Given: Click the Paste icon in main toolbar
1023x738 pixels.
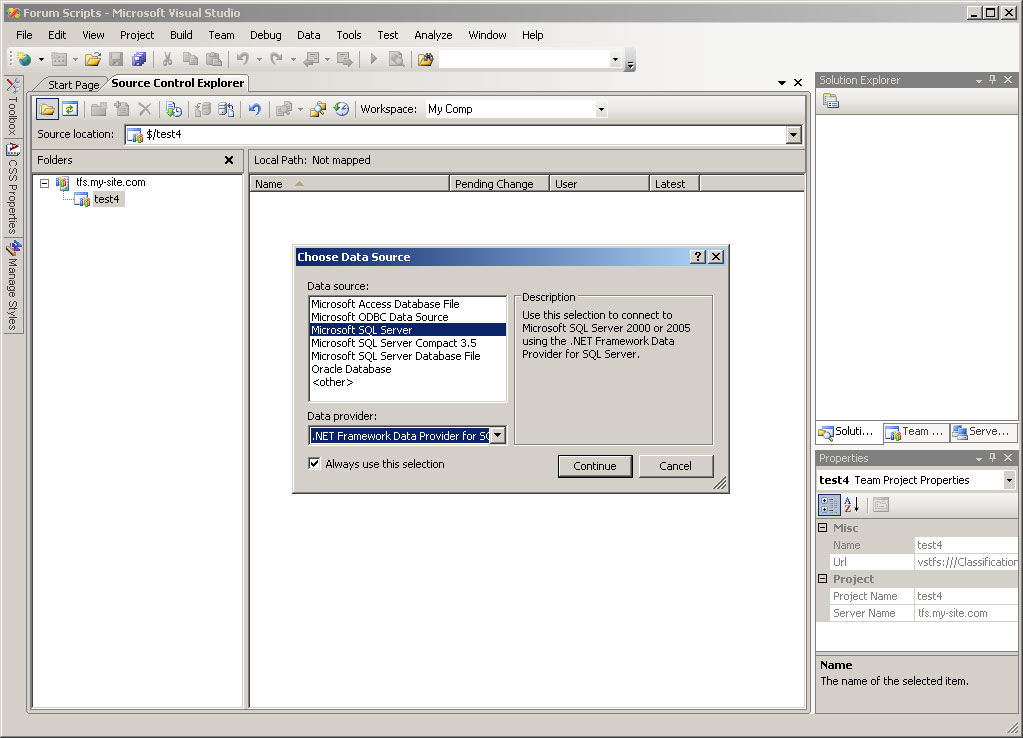Looking at the screenshot, I should point(213,59).
